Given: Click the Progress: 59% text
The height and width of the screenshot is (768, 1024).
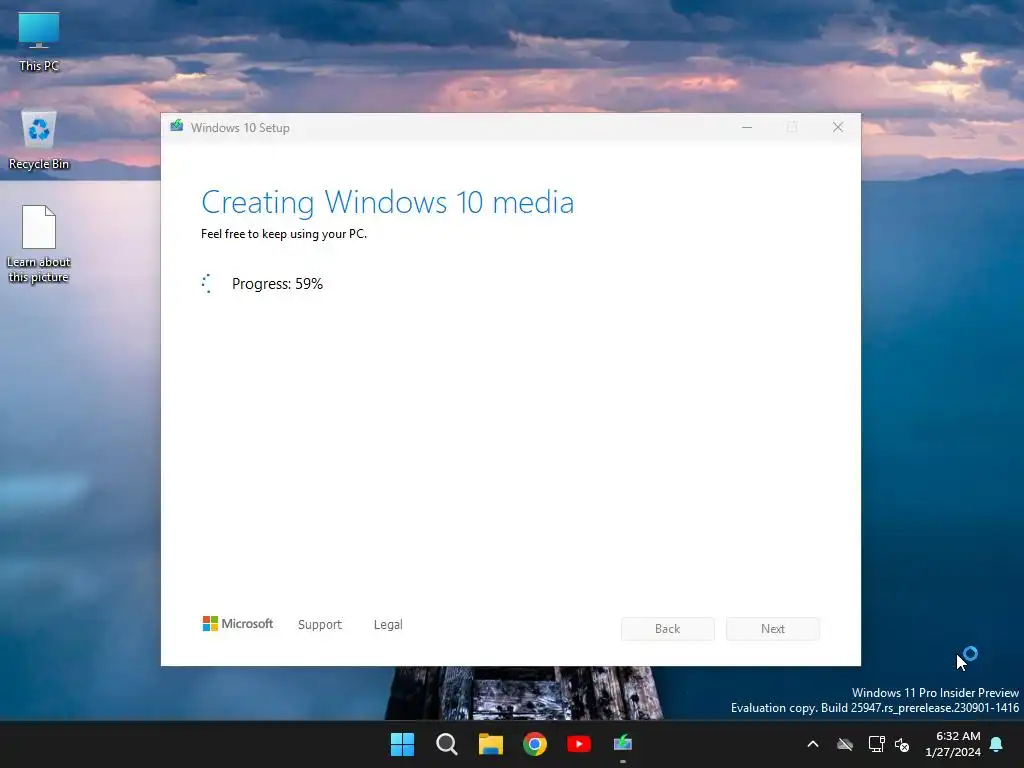Looking at the screenshot, I should (x=278, y=283).
